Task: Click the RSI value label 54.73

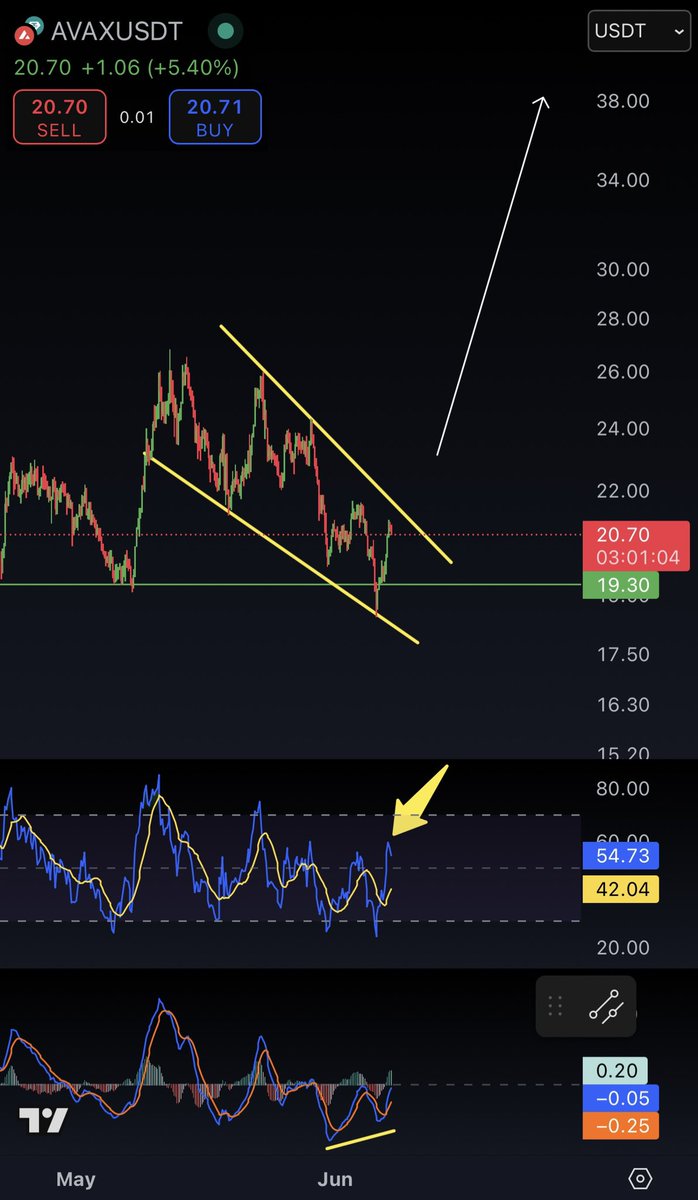Action: pyautogui.click(x=620, y=855)
